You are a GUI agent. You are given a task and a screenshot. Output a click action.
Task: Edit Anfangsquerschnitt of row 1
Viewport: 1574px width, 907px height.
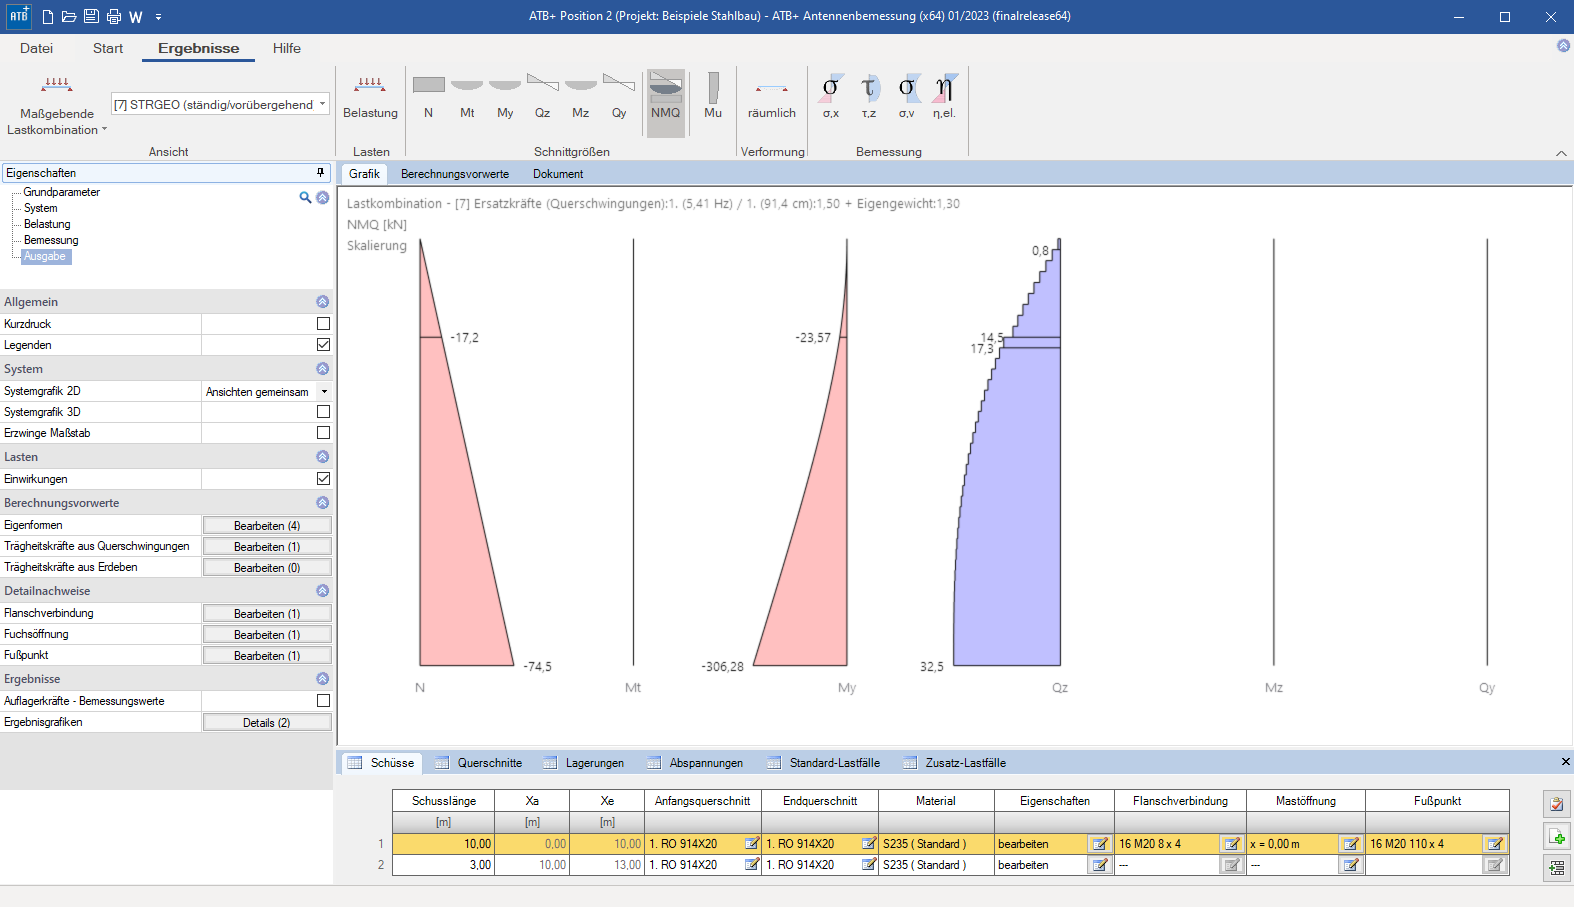pyautogui.click(x=752, y=844)
